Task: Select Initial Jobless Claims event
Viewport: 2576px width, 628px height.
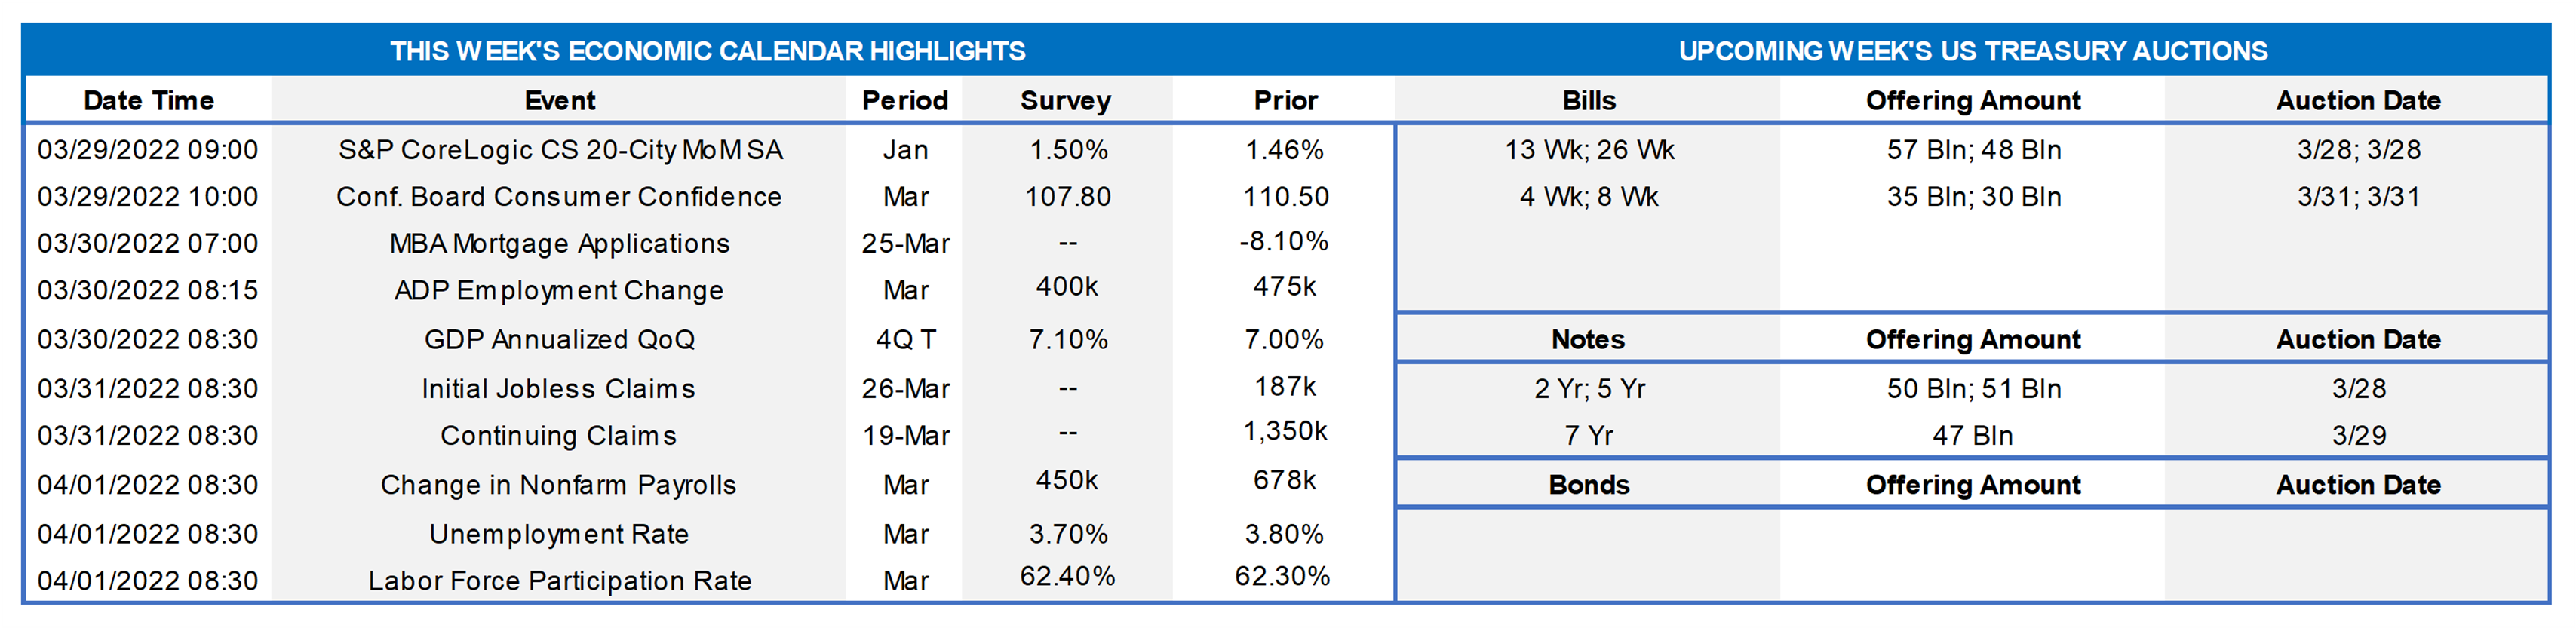Action: (x=558, y=388)
